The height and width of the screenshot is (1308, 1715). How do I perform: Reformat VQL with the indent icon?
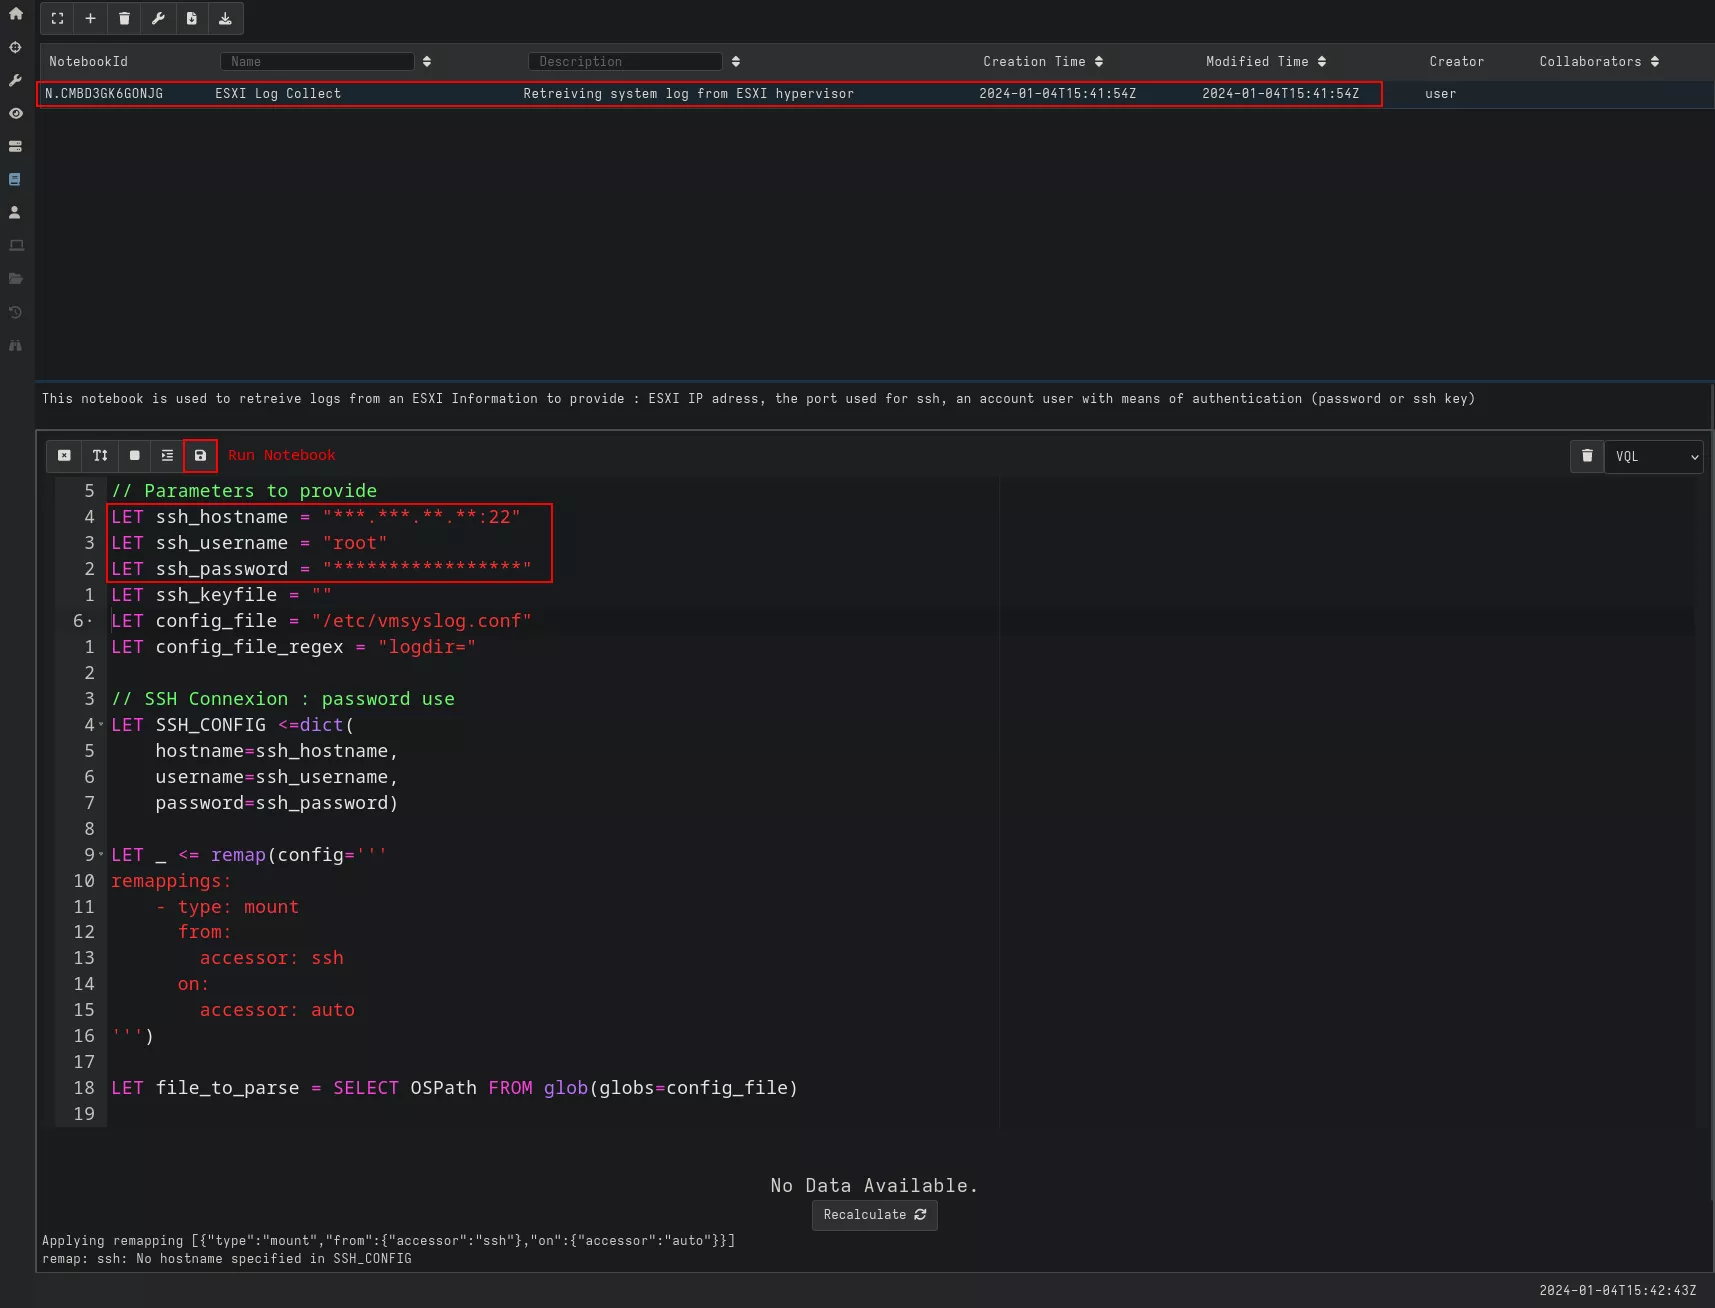click(167, 455)
